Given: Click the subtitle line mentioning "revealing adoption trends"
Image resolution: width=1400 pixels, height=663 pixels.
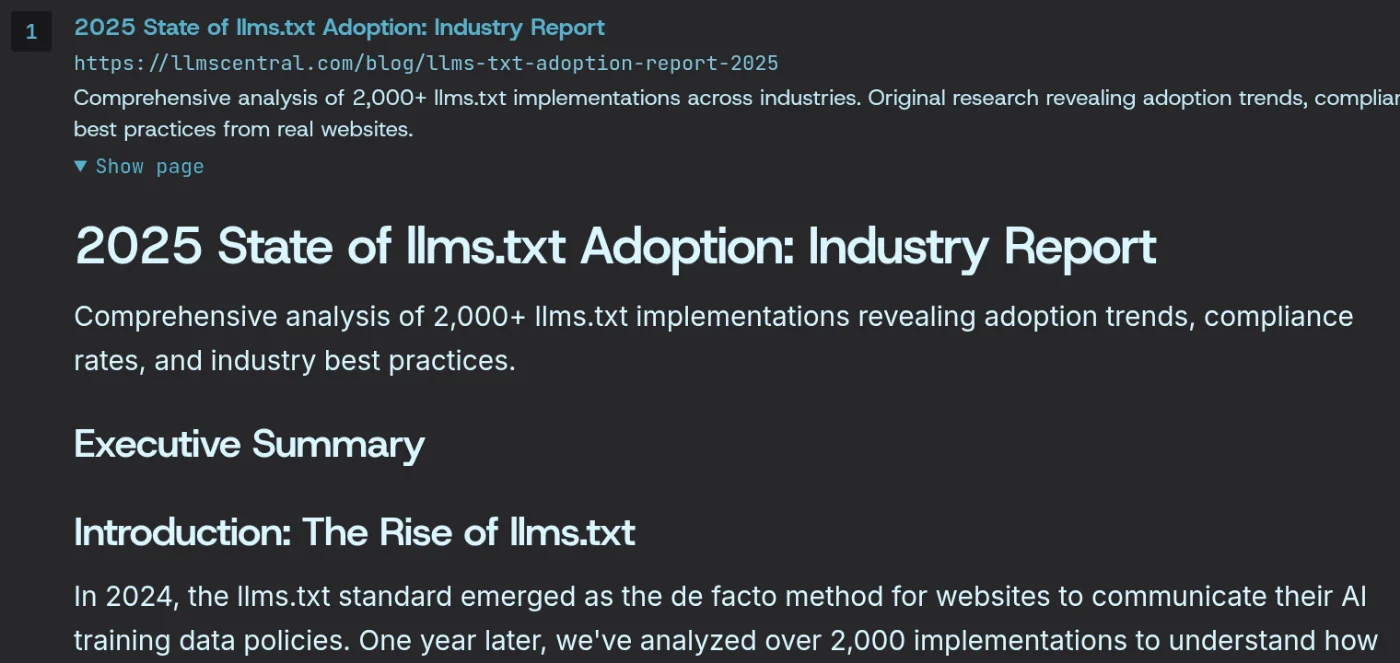Looking at the screenshot, I should pyautogui.click(x=713, y=317).
